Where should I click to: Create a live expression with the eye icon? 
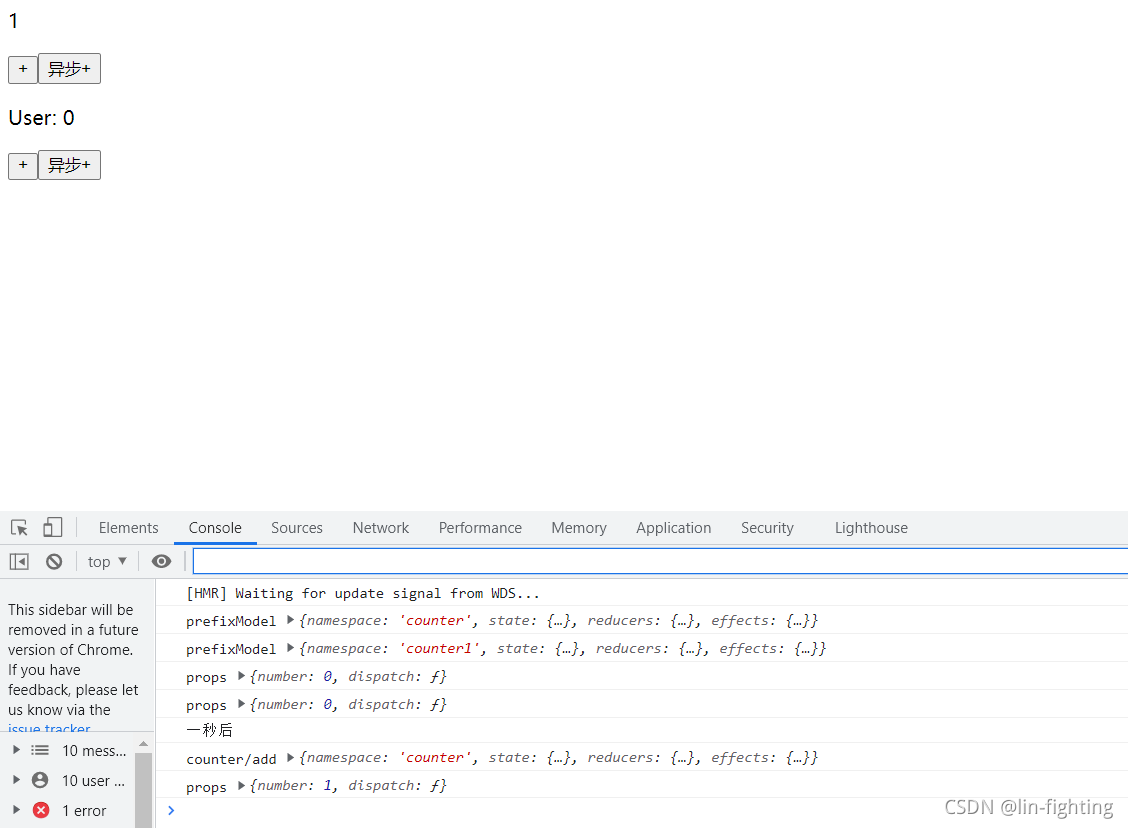[161, 561]
